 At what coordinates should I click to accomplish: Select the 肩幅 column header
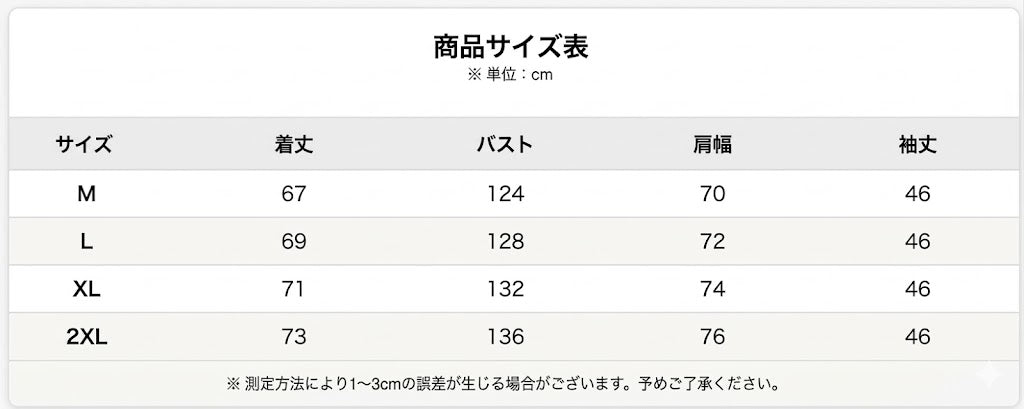[x=712, y=144]
